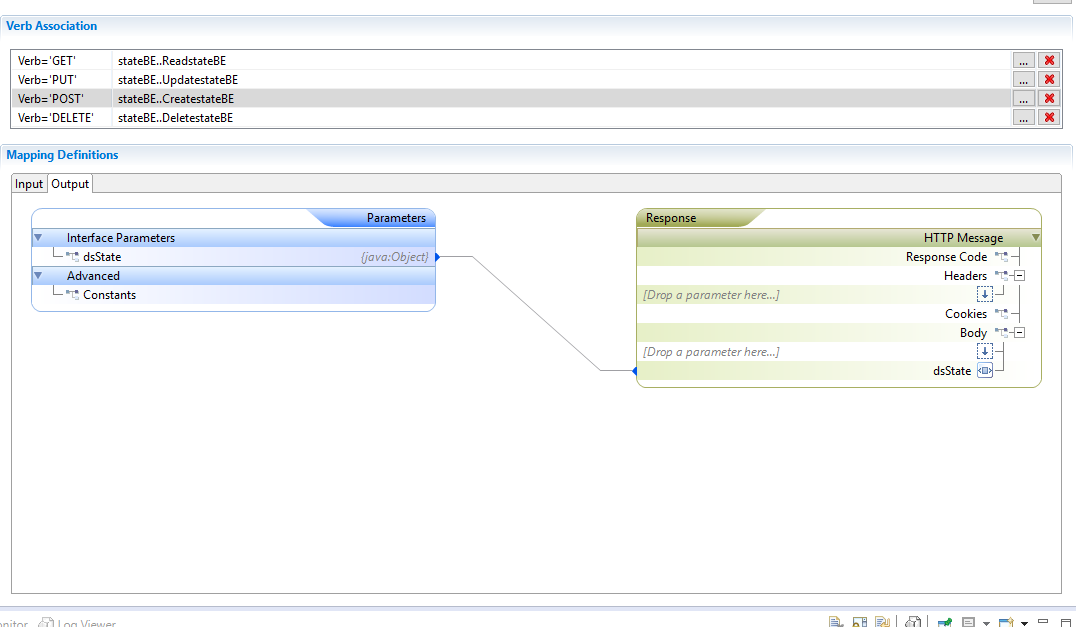Click the dsState element icon in Response
The width and height of the screenshot is (1076, 627).
985,370
